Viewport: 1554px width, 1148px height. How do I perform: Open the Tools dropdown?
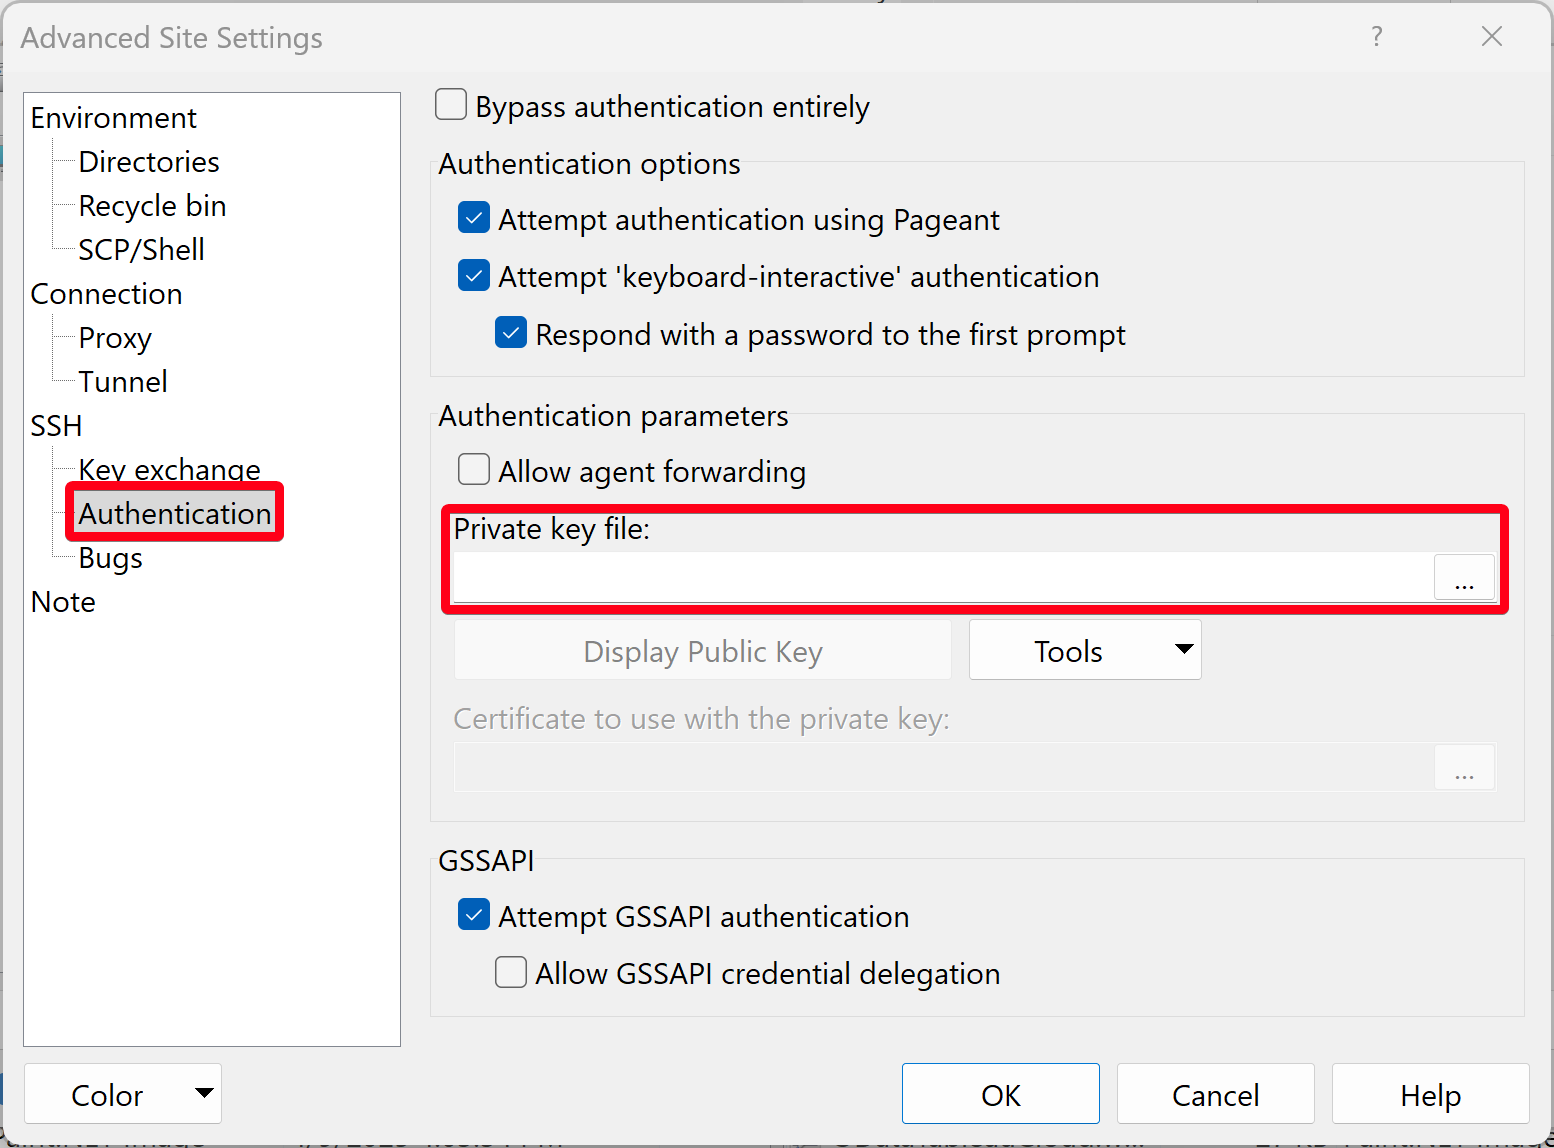[x=1085, y=650]
